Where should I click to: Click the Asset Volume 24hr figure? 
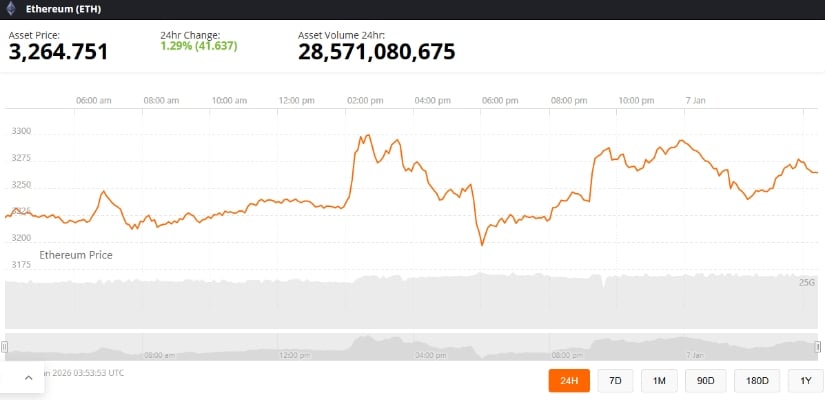click(376, 52)
